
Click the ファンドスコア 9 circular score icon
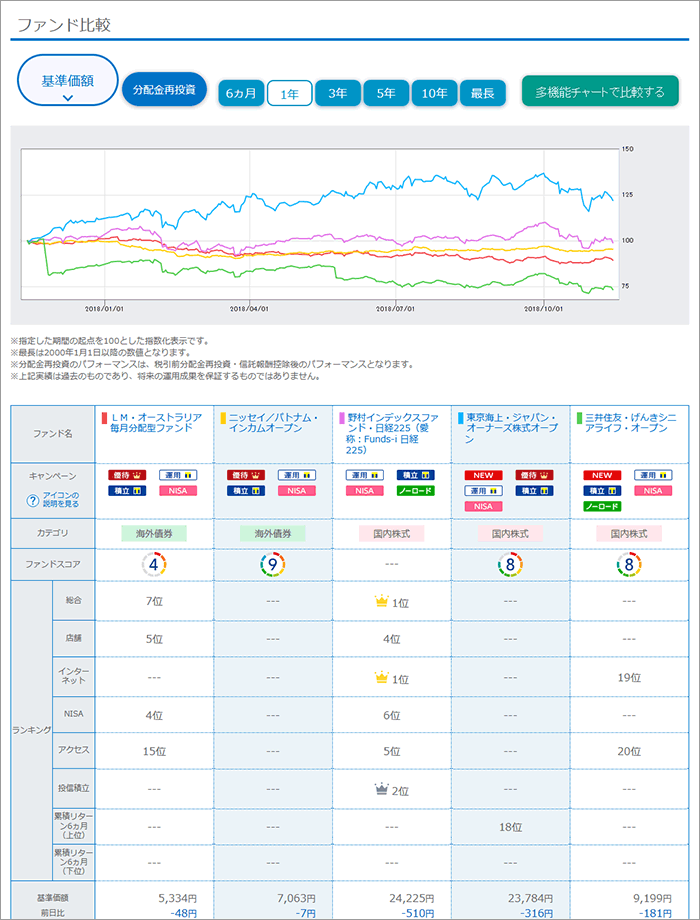[271, 565]
